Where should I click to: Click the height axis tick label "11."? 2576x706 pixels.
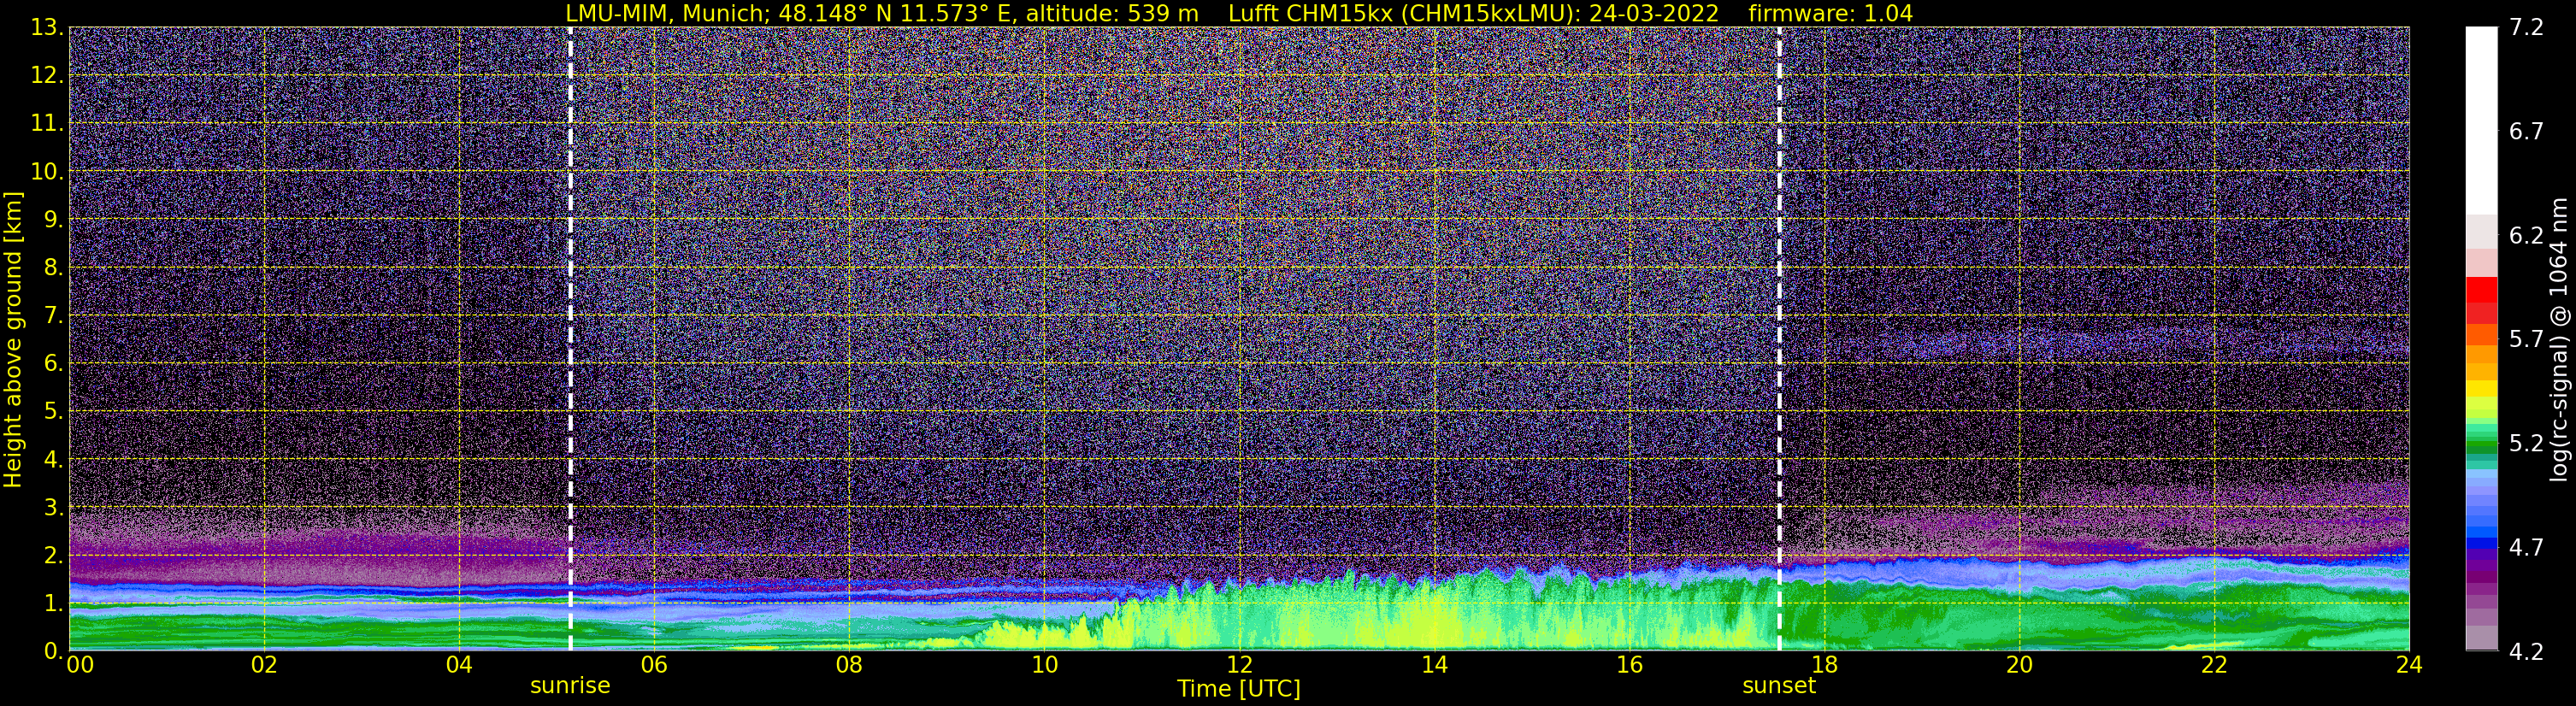pos(47,123)
